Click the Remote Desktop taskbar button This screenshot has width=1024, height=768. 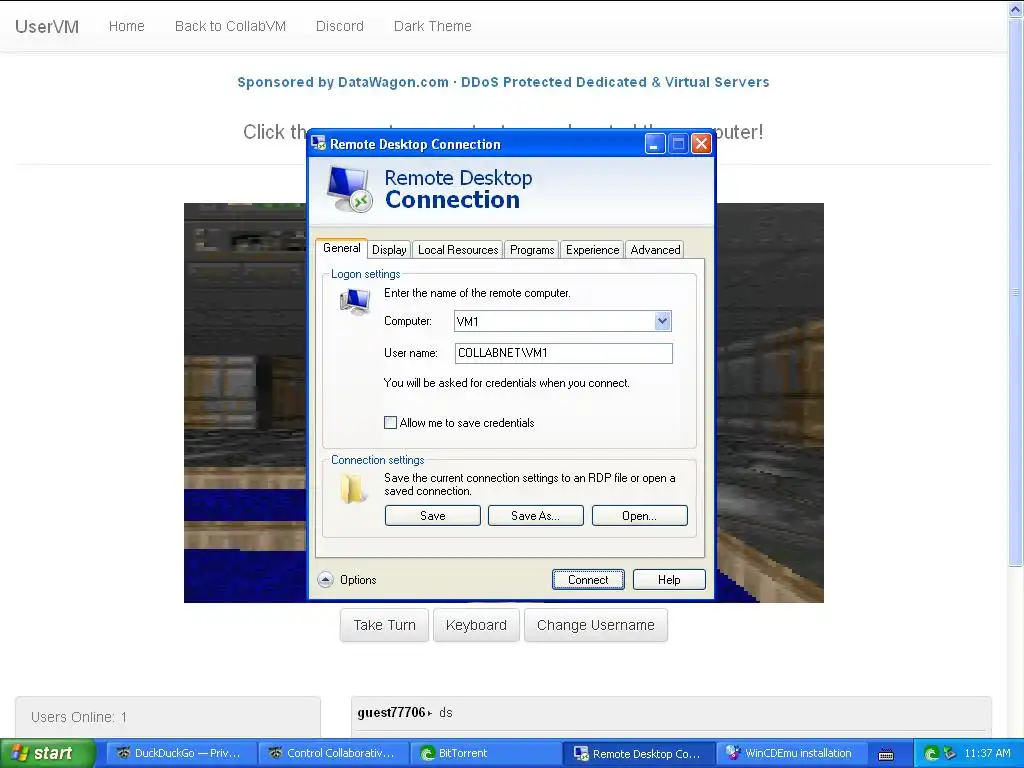(x=639, y=753)
